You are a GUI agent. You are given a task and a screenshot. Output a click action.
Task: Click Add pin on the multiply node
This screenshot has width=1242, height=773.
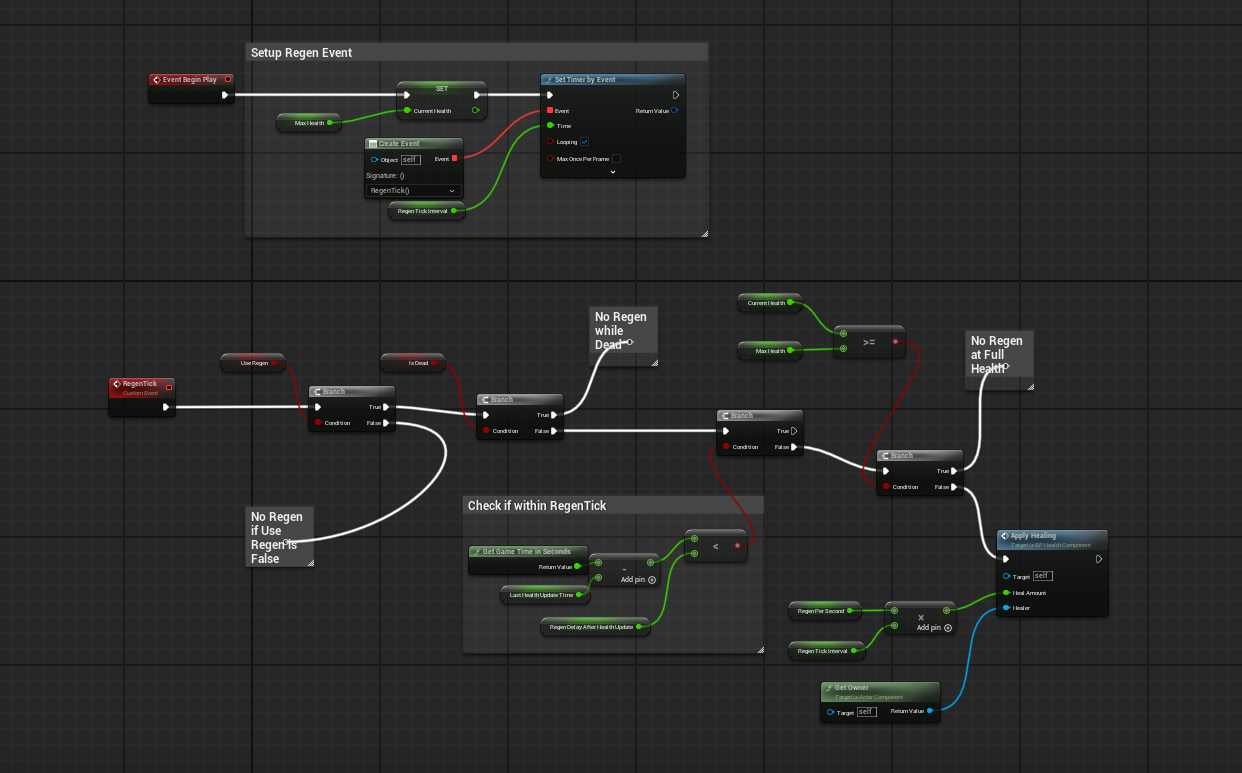click(935, 628)
